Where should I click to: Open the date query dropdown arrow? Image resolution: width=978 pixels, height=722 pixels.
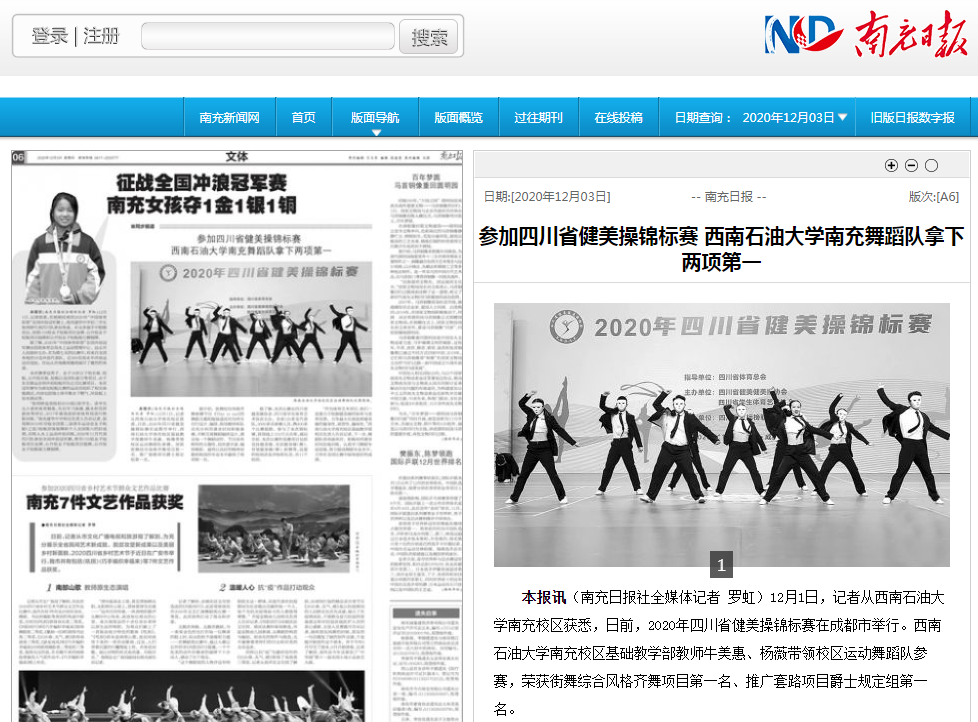[843, 117]
